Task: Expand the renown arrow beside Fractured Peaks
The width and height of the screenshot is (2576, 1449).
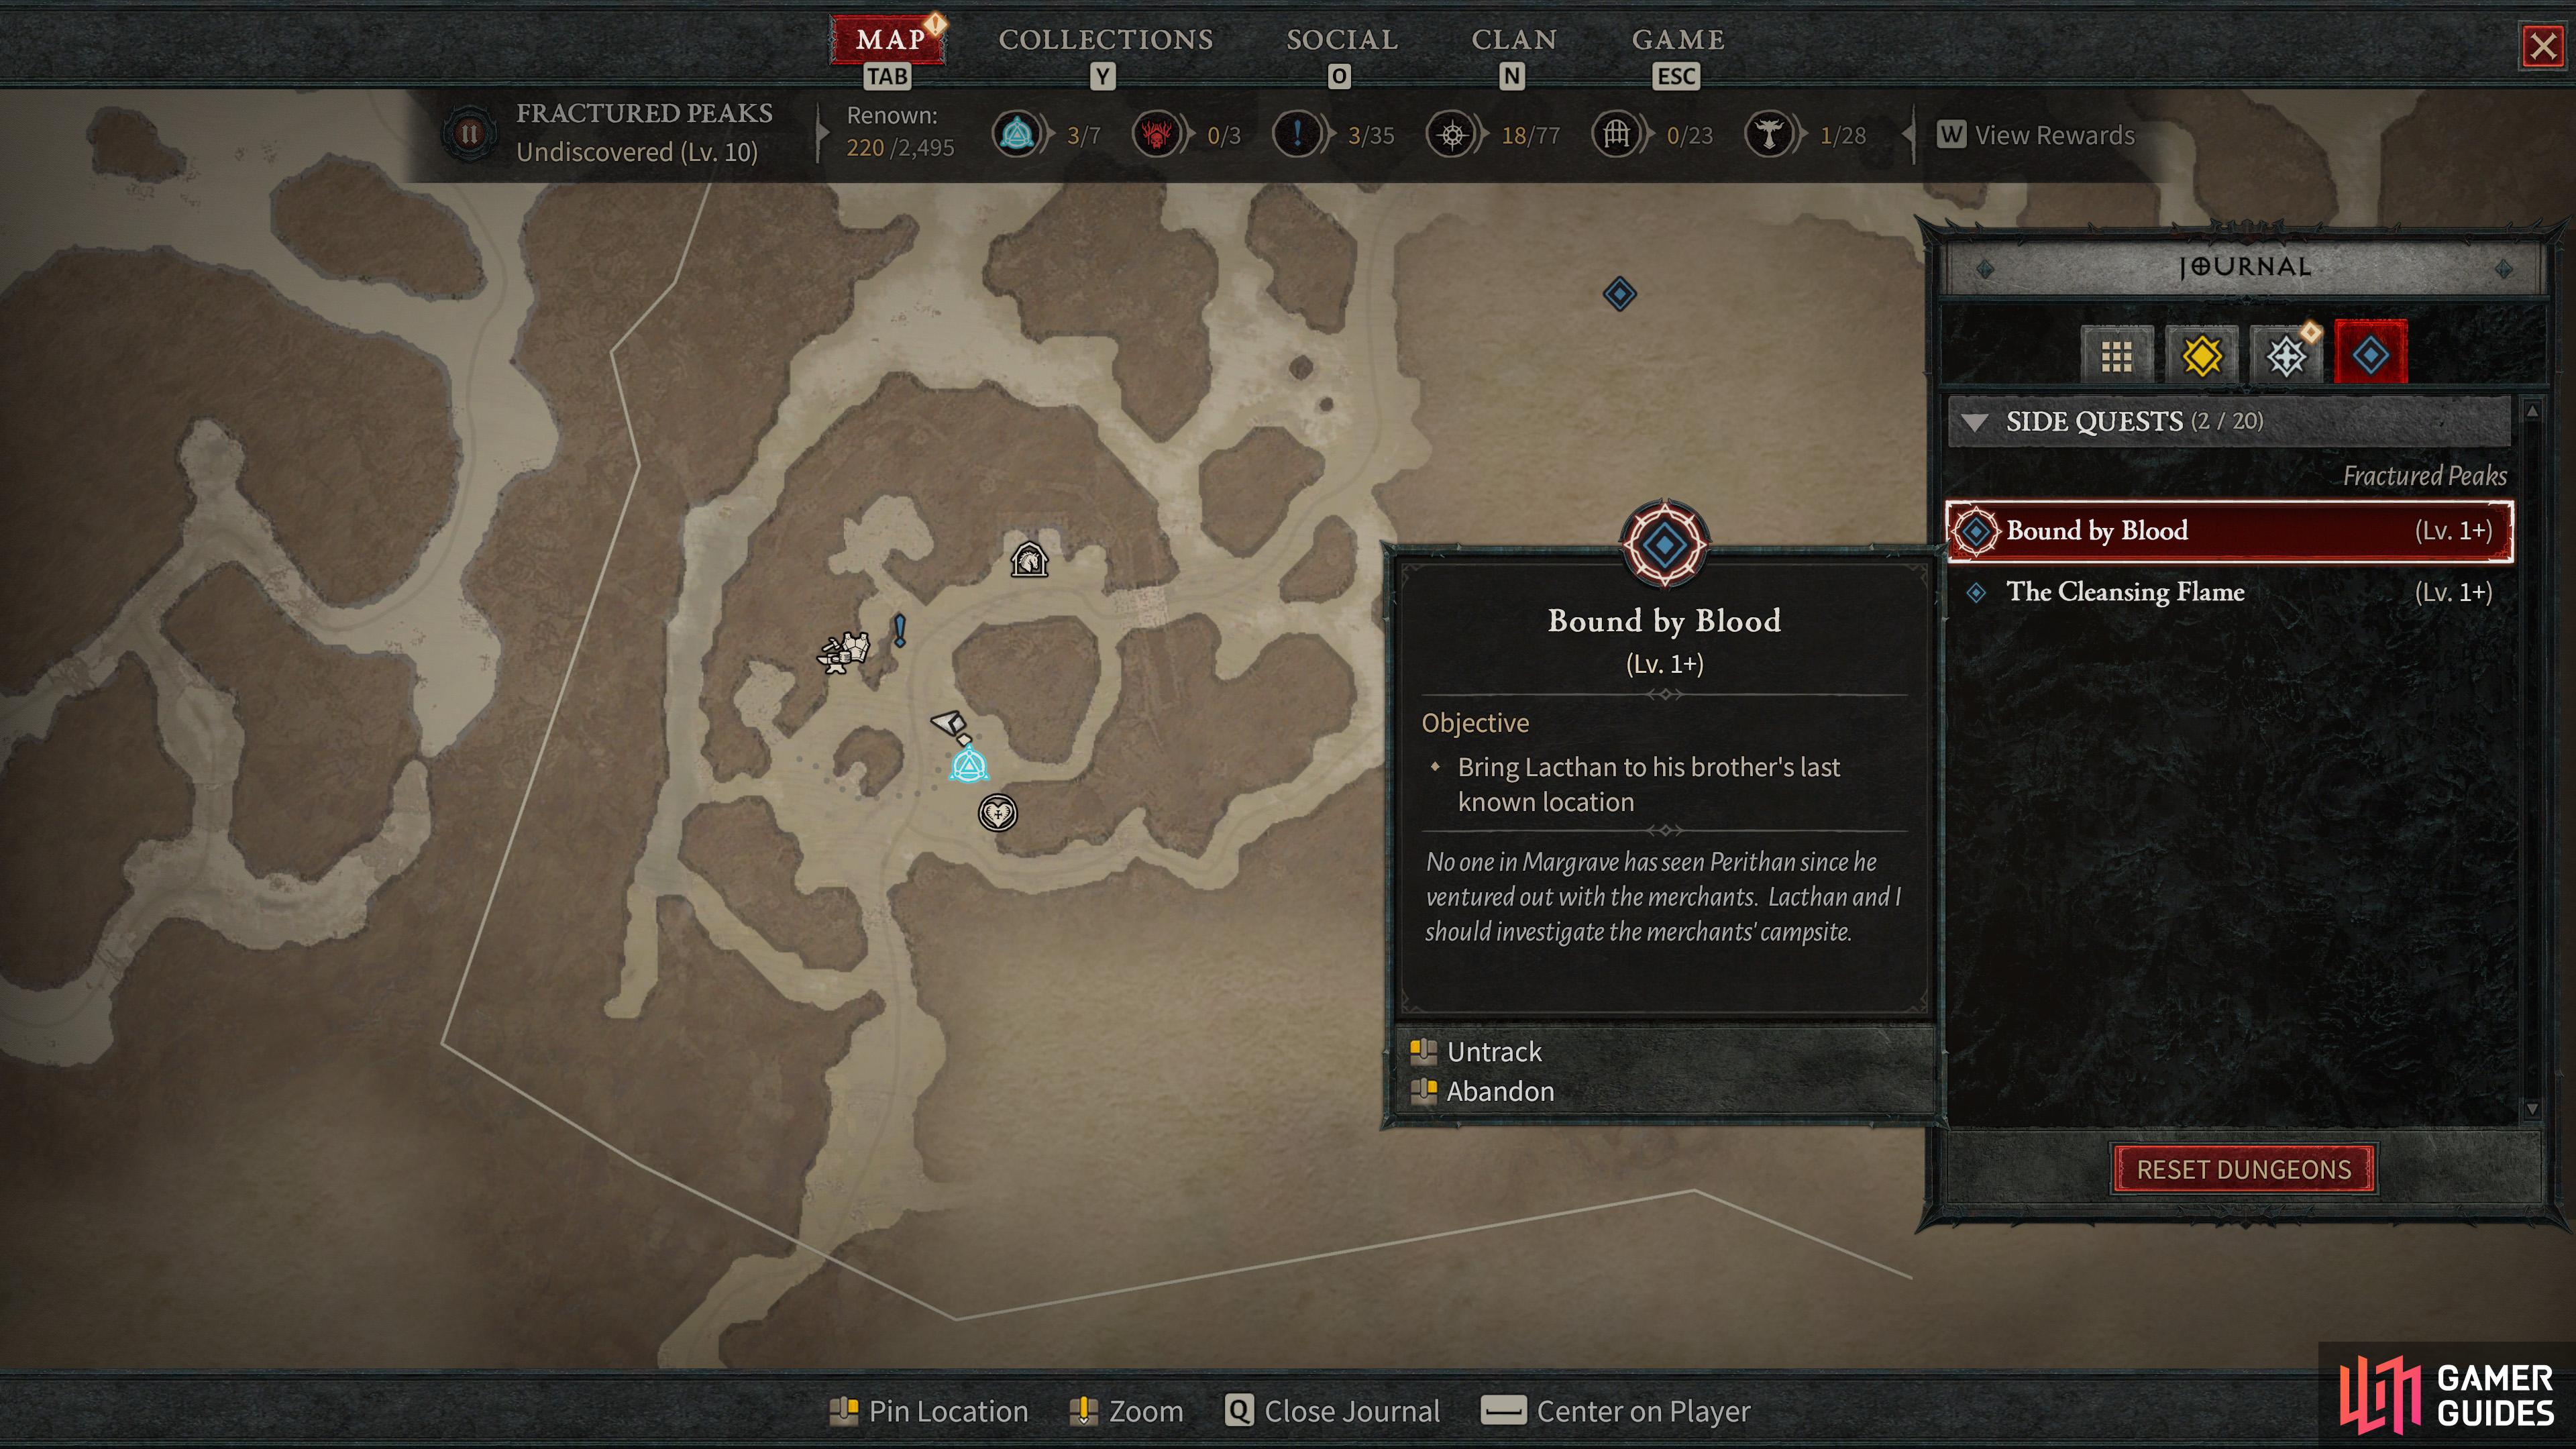Action: pos(821,133)
